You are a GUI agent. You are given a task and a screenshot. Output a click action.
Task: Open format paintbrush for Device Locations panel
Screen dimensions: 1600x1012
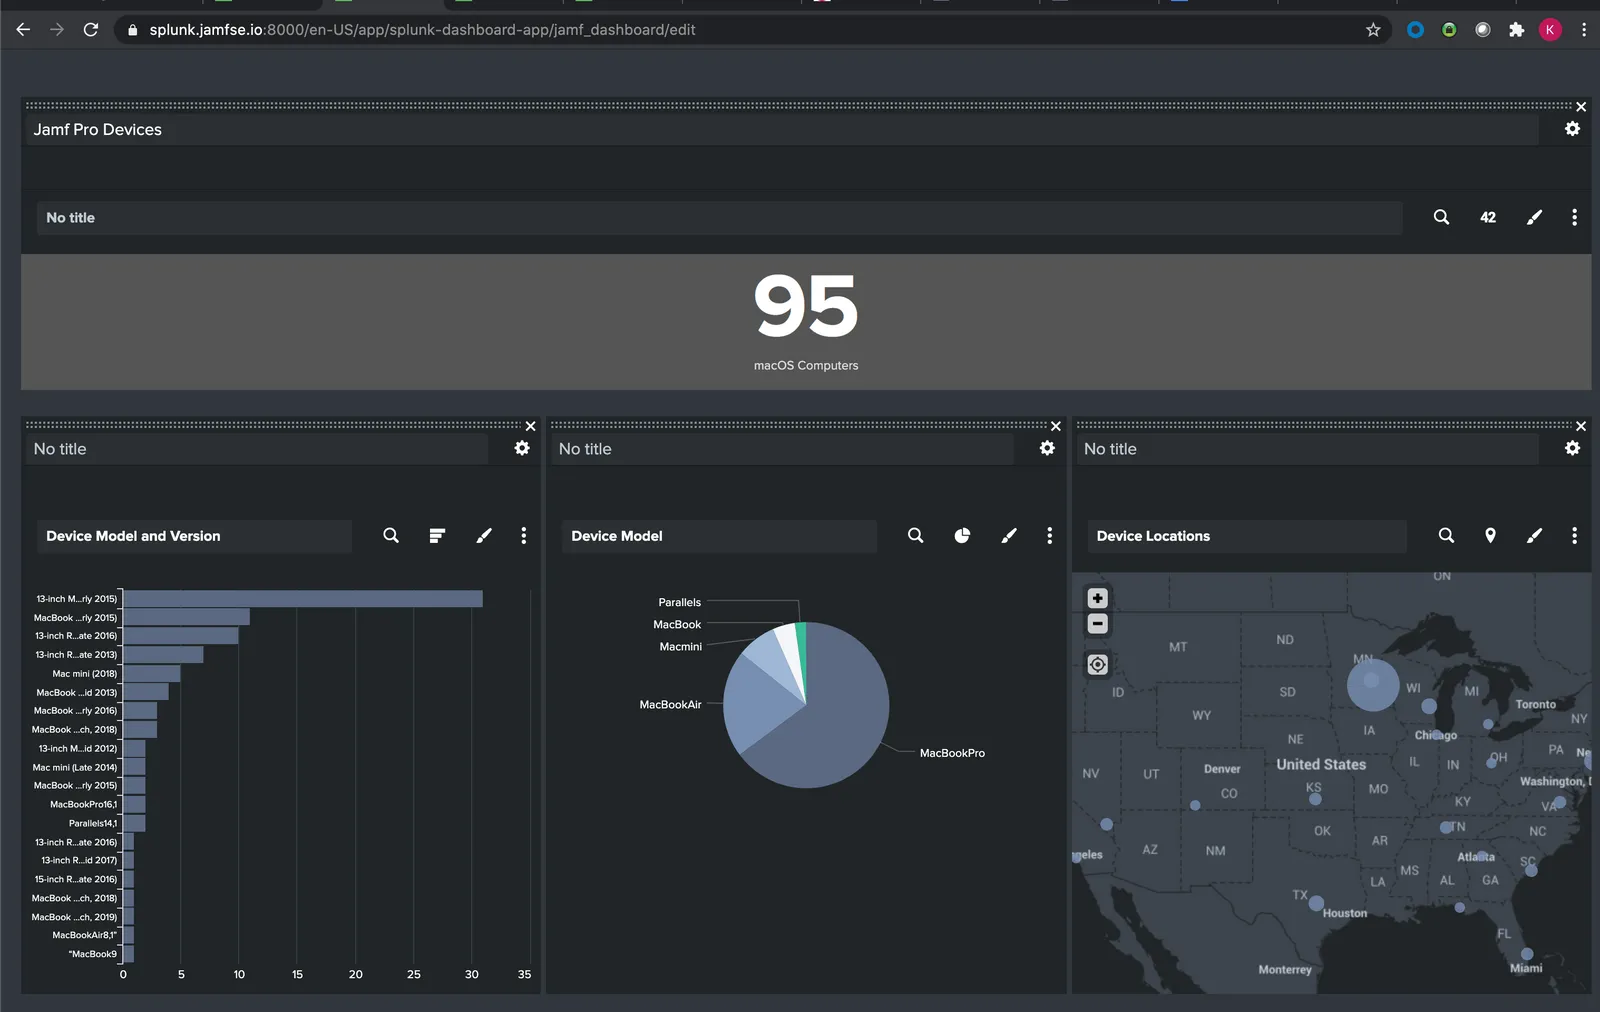click(x=1534, y=536)
